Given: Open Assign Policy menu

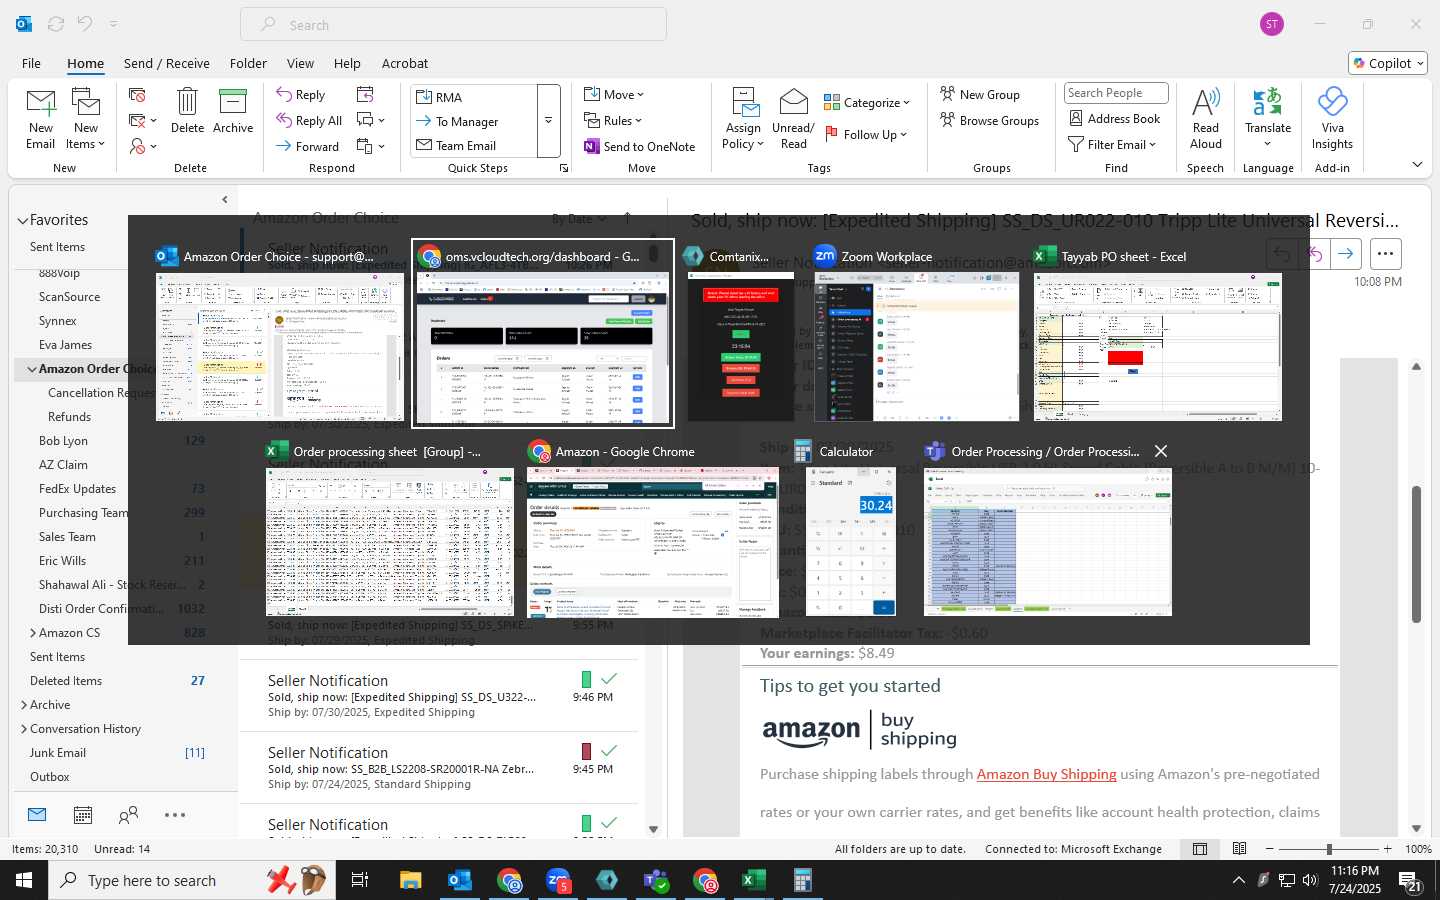Looking at the screenshot, I should coord(743,118).
